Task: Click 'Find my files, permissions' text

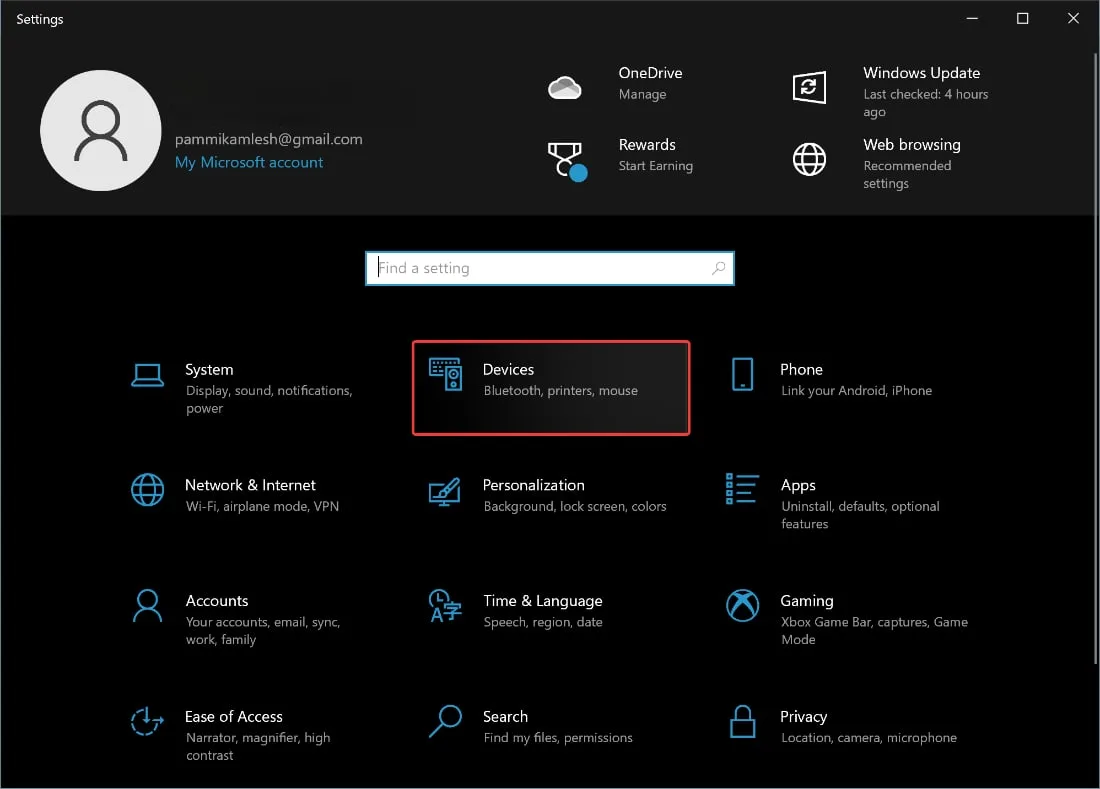Action: [558, 738]
